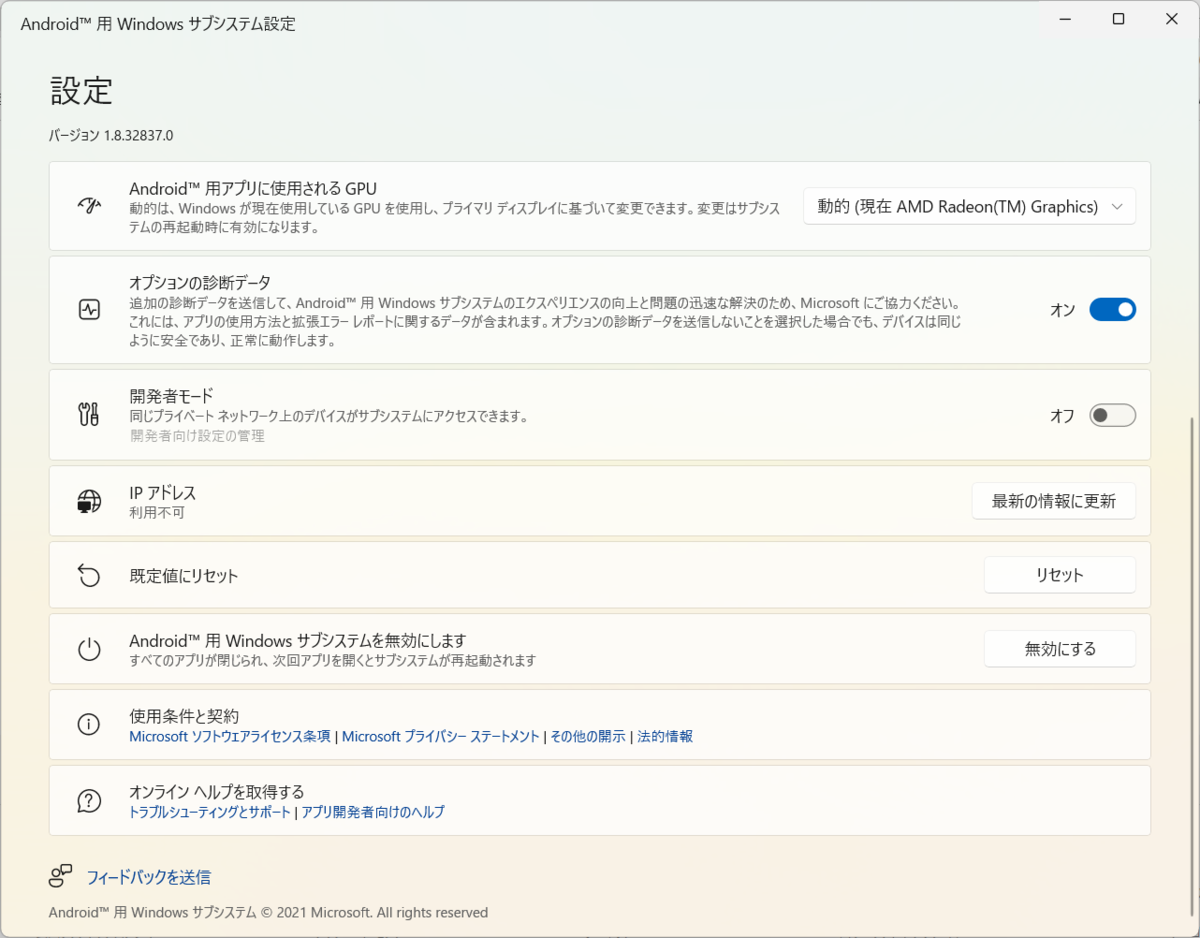Image resolution: width=1200 pixels, height=938 pixels.
Task: Click the developer mode tools icon
Action: [89, 415]
